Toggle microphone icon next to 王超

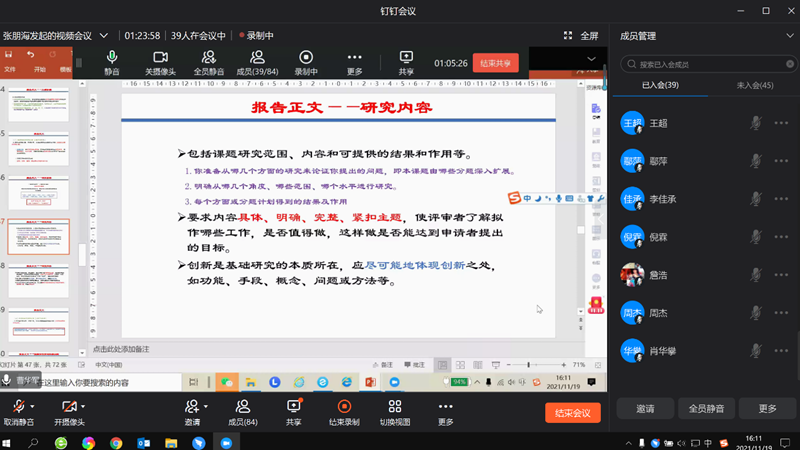click(757, 123)
